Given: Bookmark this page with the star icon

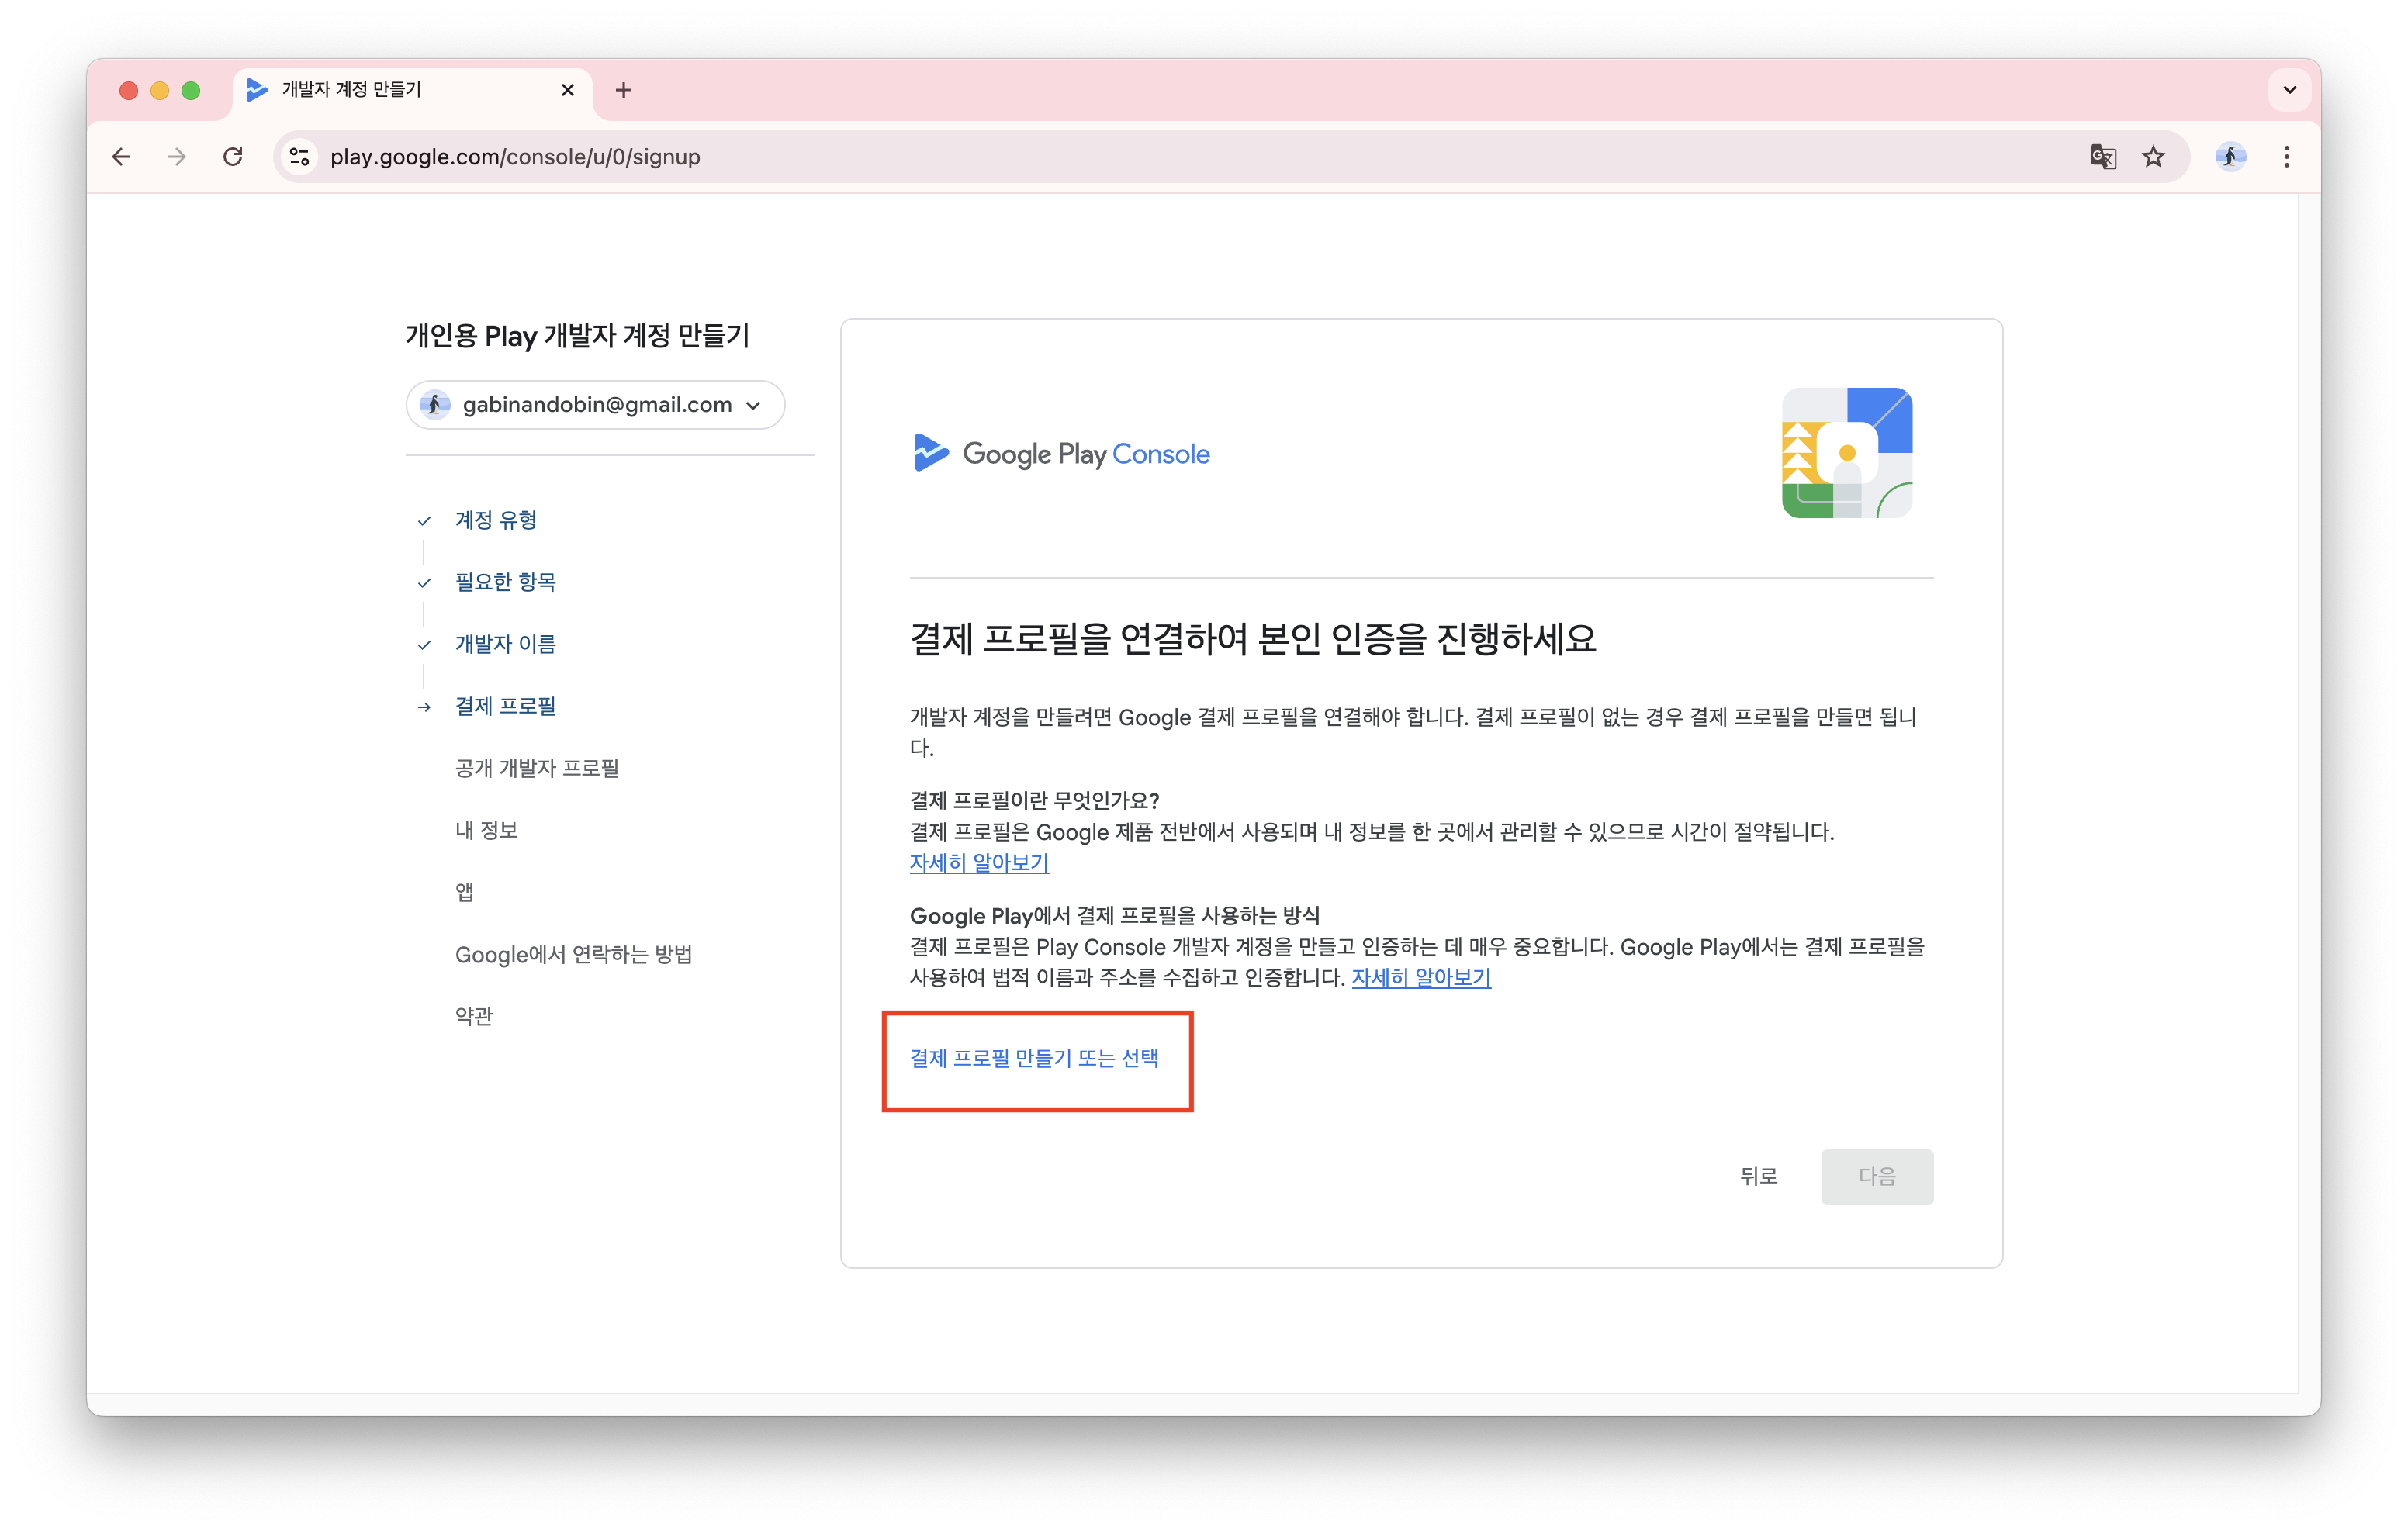Looking at the screenshot, I should [2152, 157].
